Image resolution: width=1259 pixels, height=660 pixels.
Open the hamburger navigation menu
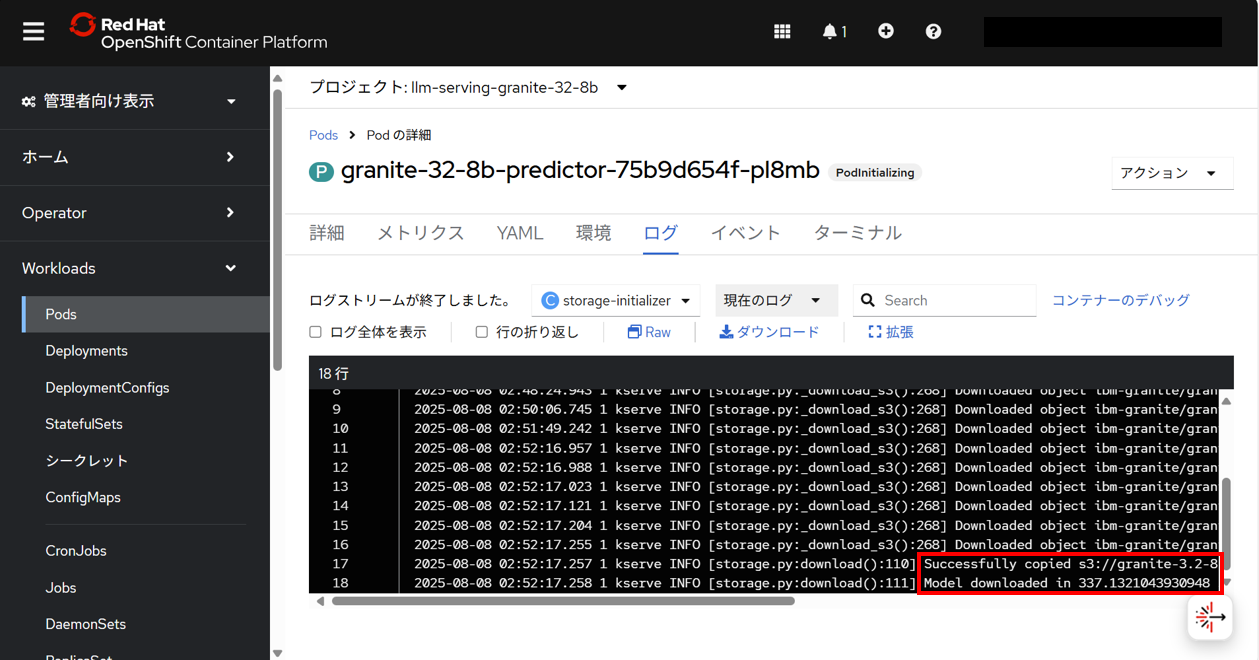34,32
